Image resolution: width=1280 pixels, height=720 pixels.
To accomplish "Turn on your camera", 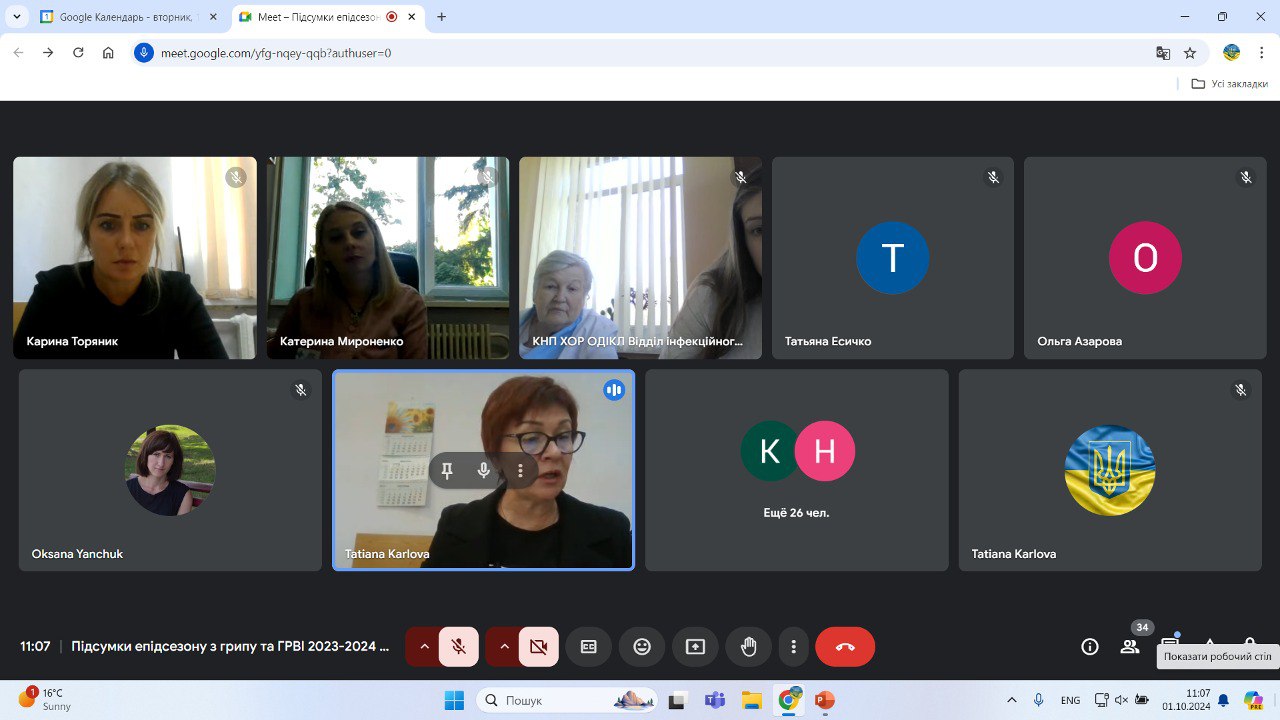I will tap(539, 647).
